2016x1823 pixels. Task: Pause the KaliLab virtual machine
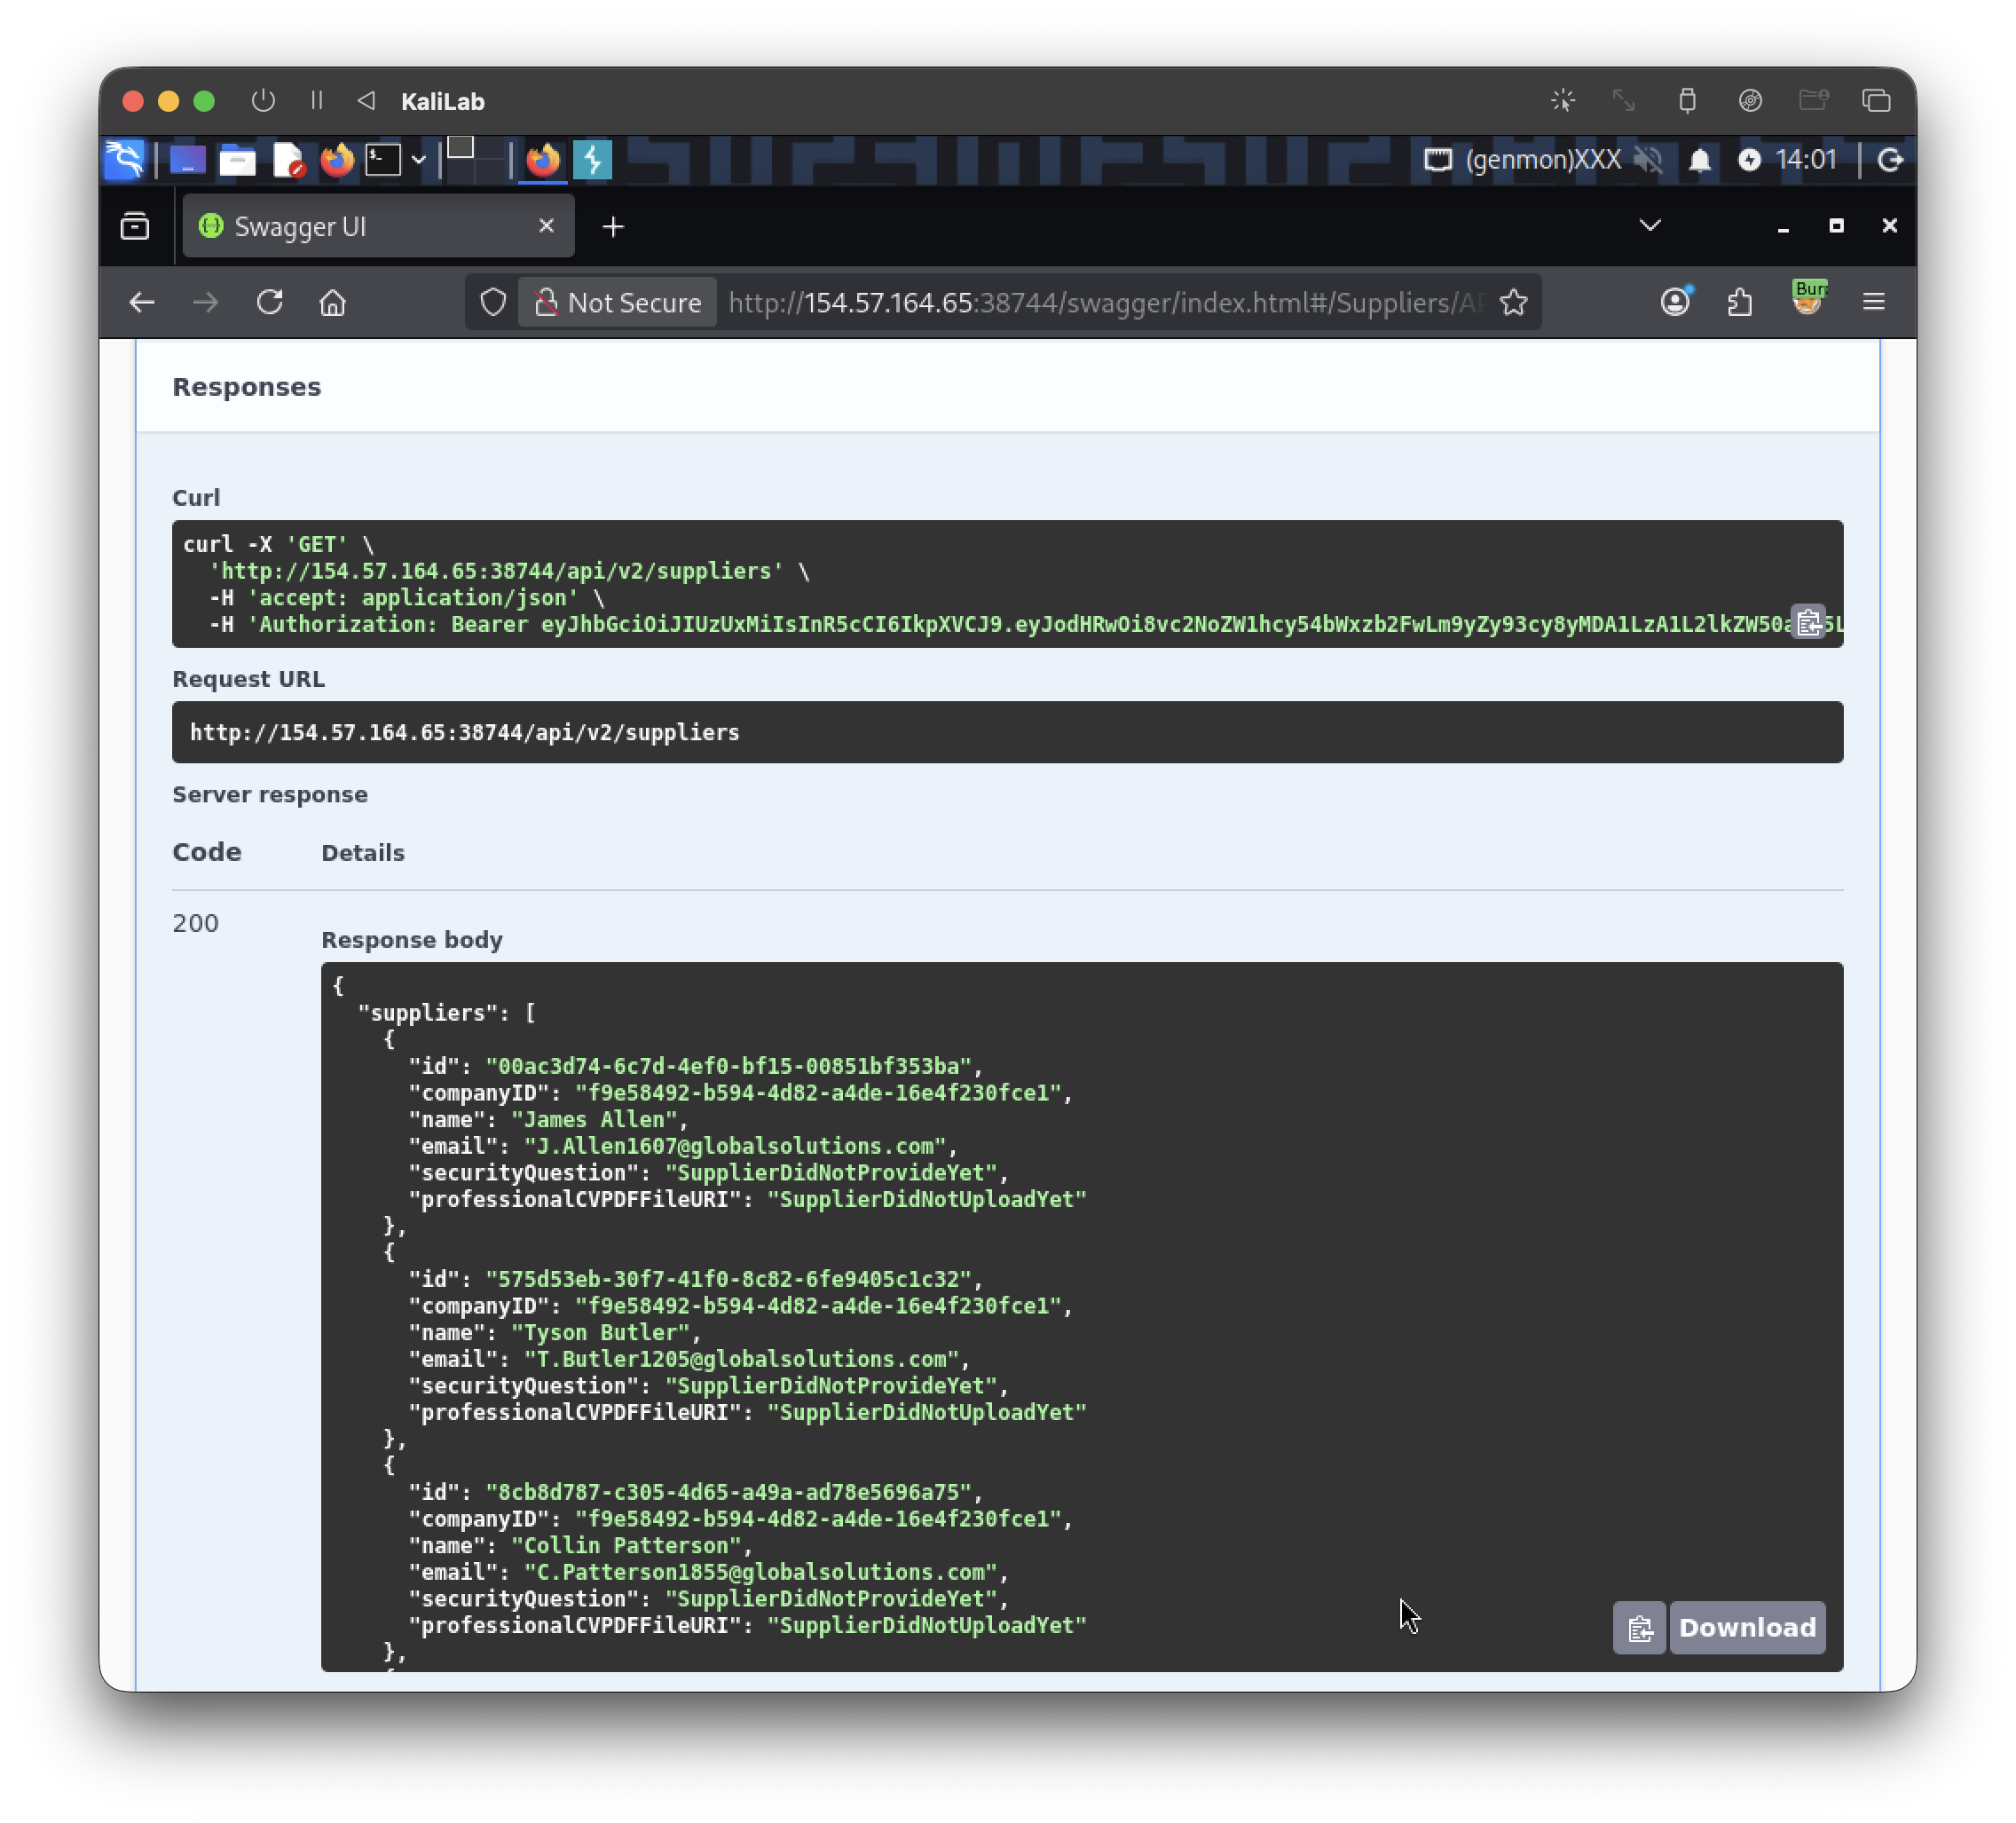tap(316, 100)
